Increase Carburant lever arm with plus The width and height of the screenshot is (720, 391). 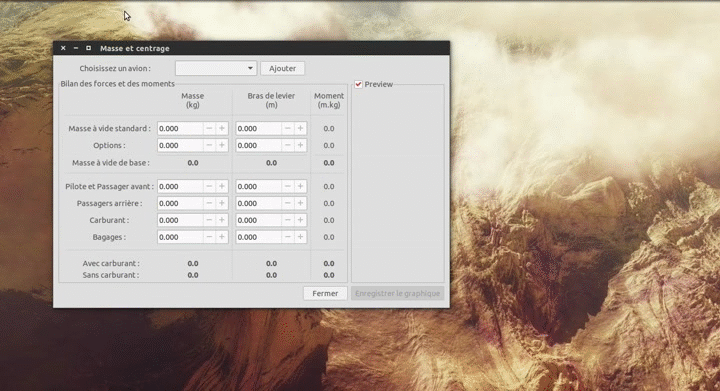click(300, 220)
